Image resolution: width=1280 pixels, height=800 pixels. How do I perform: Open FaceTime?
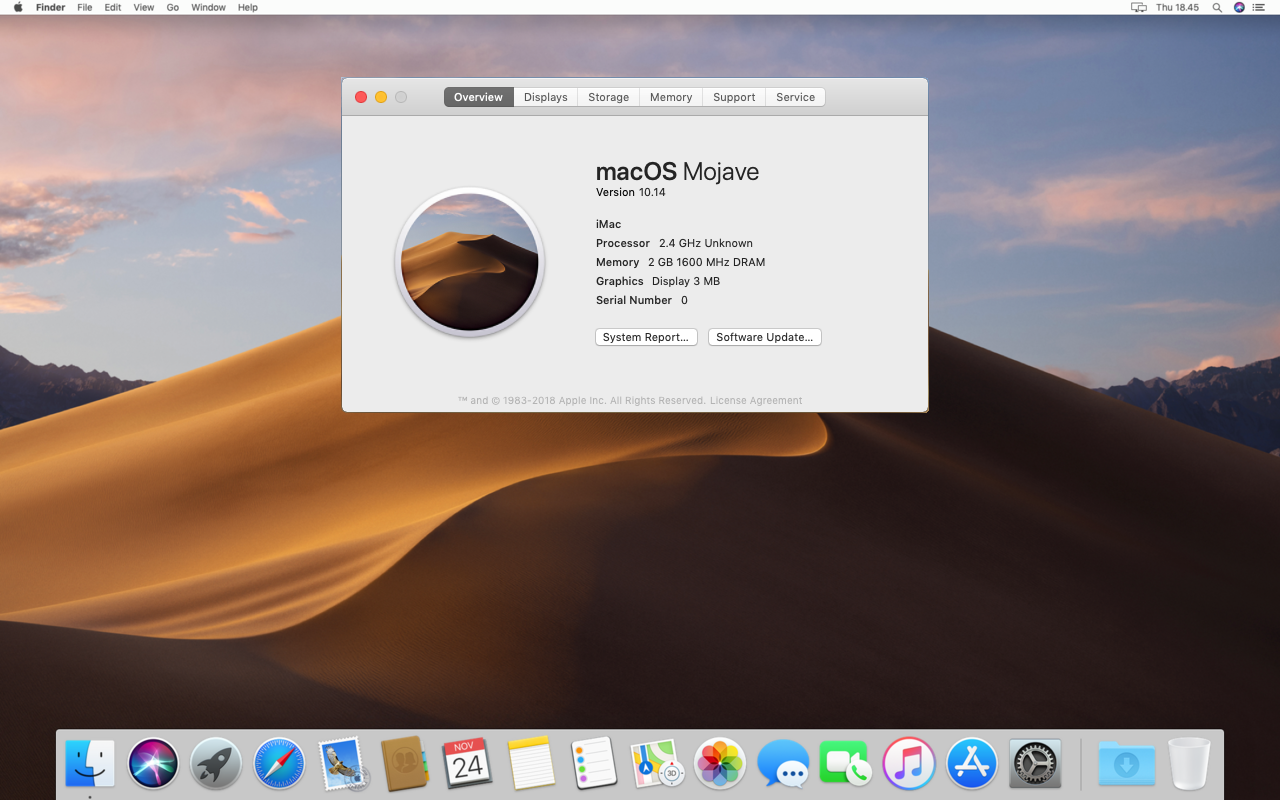click(845, 763)
